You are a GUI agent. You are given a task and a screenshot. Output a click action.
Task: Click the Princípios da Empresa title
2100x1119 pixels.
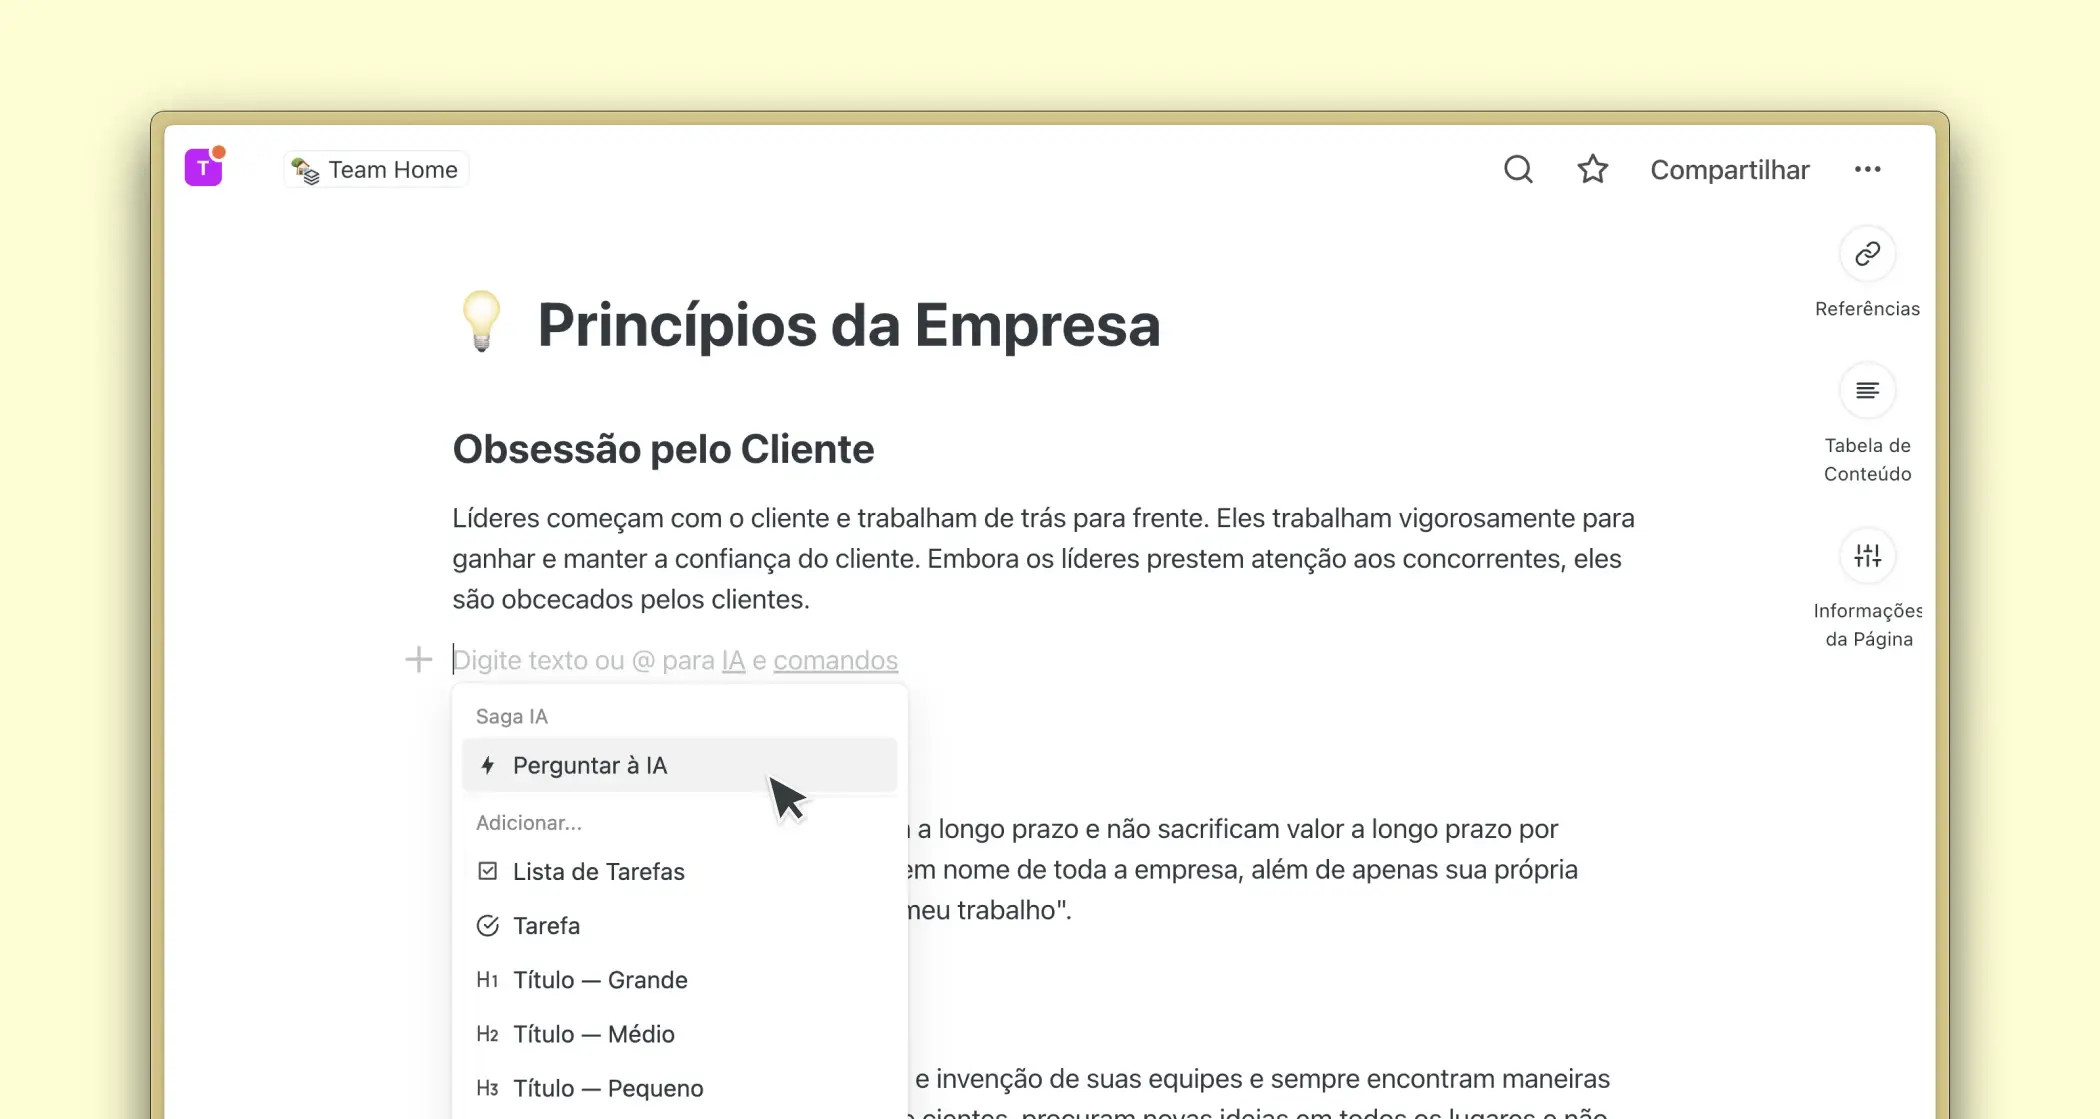848,325
